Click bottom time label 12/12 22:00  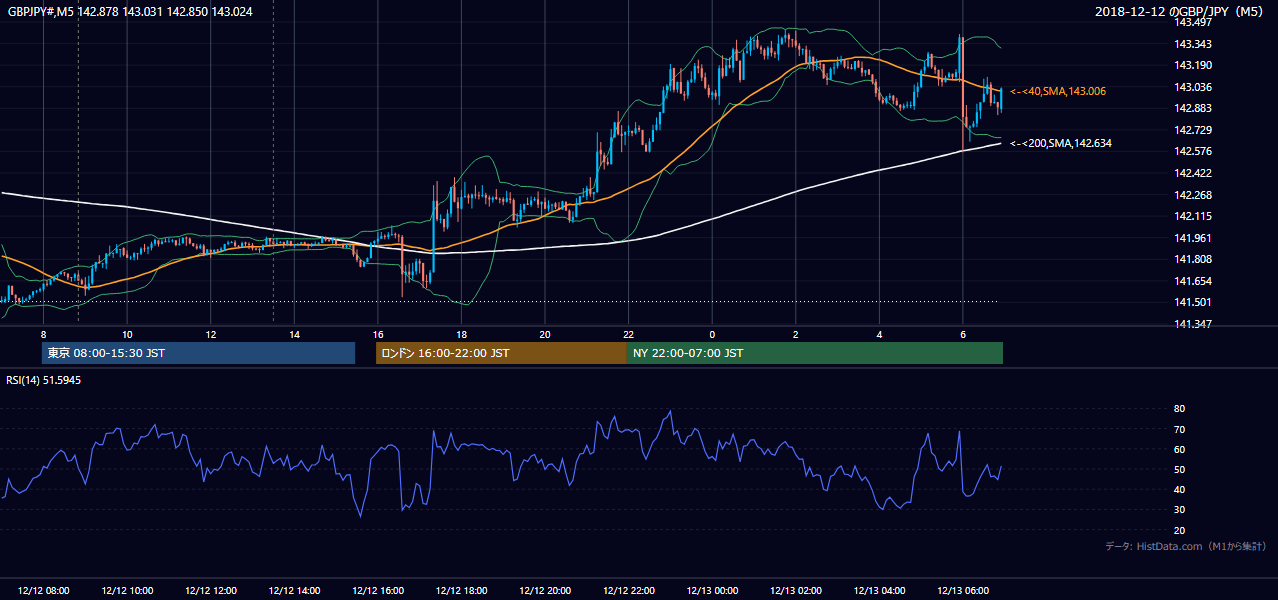628,591
